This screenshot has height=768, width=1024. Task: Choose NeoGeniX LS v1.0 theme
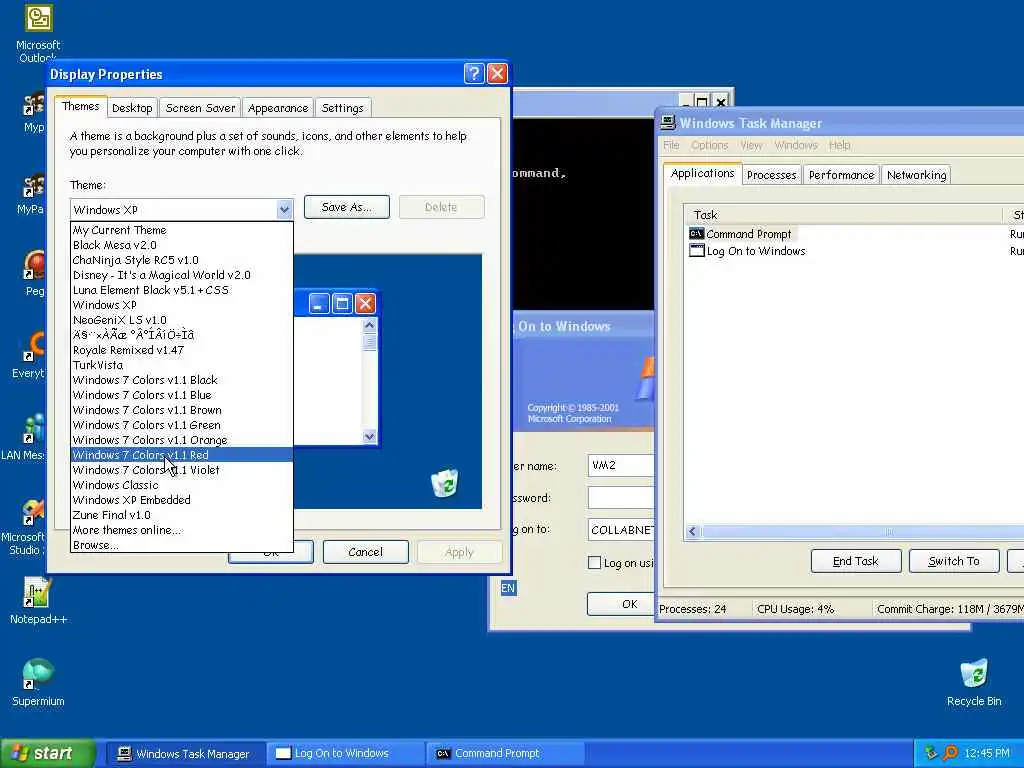pos(182,320)
